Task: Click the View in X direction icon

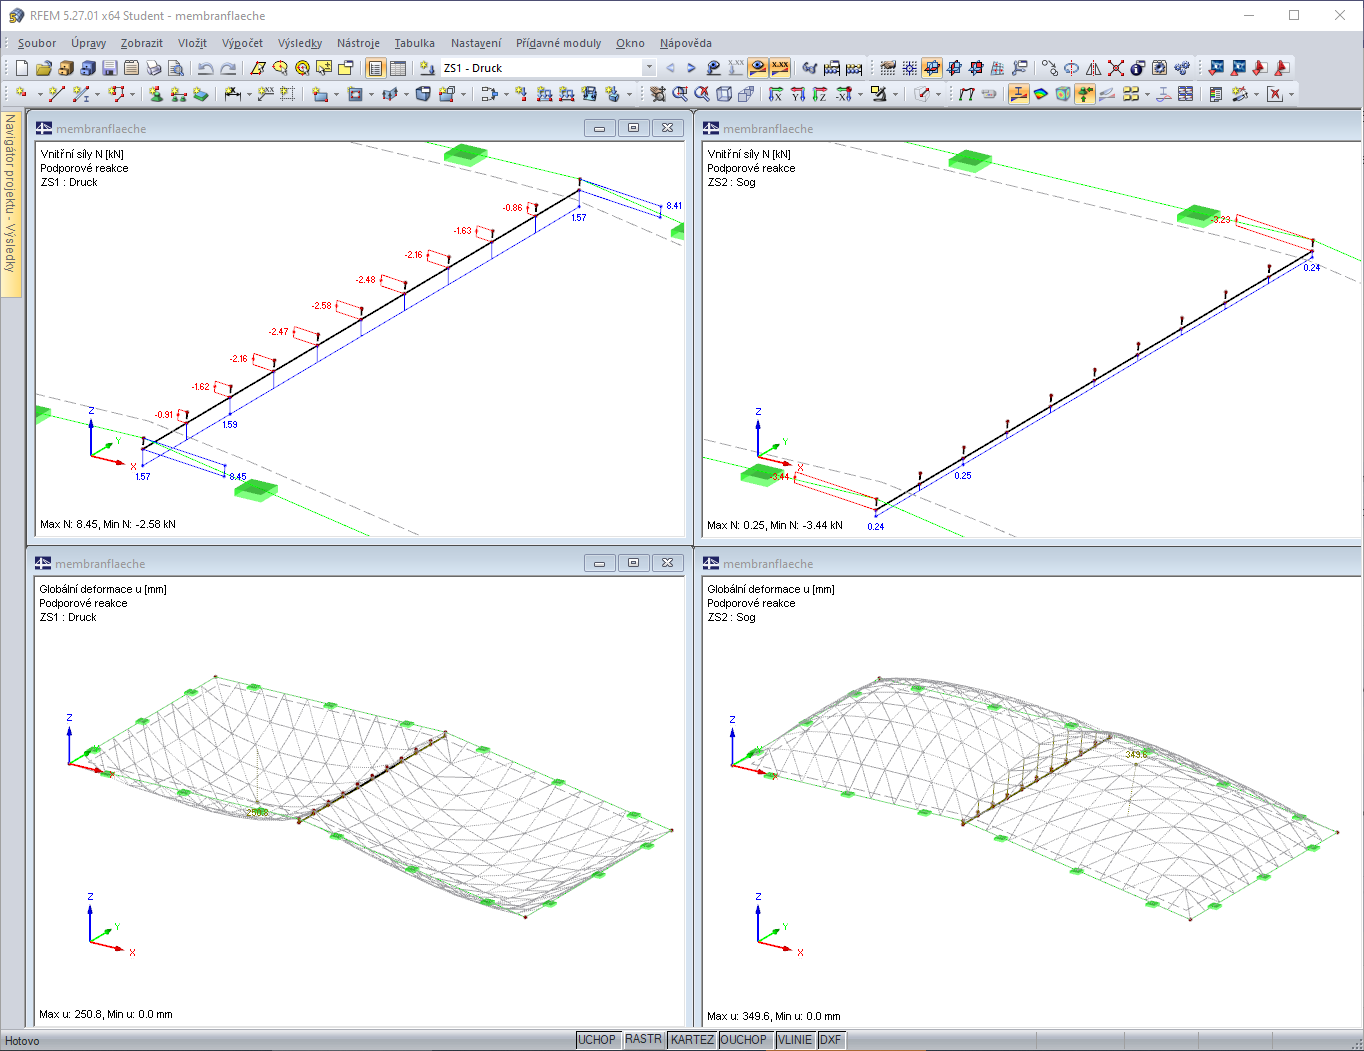Action: 776,94
